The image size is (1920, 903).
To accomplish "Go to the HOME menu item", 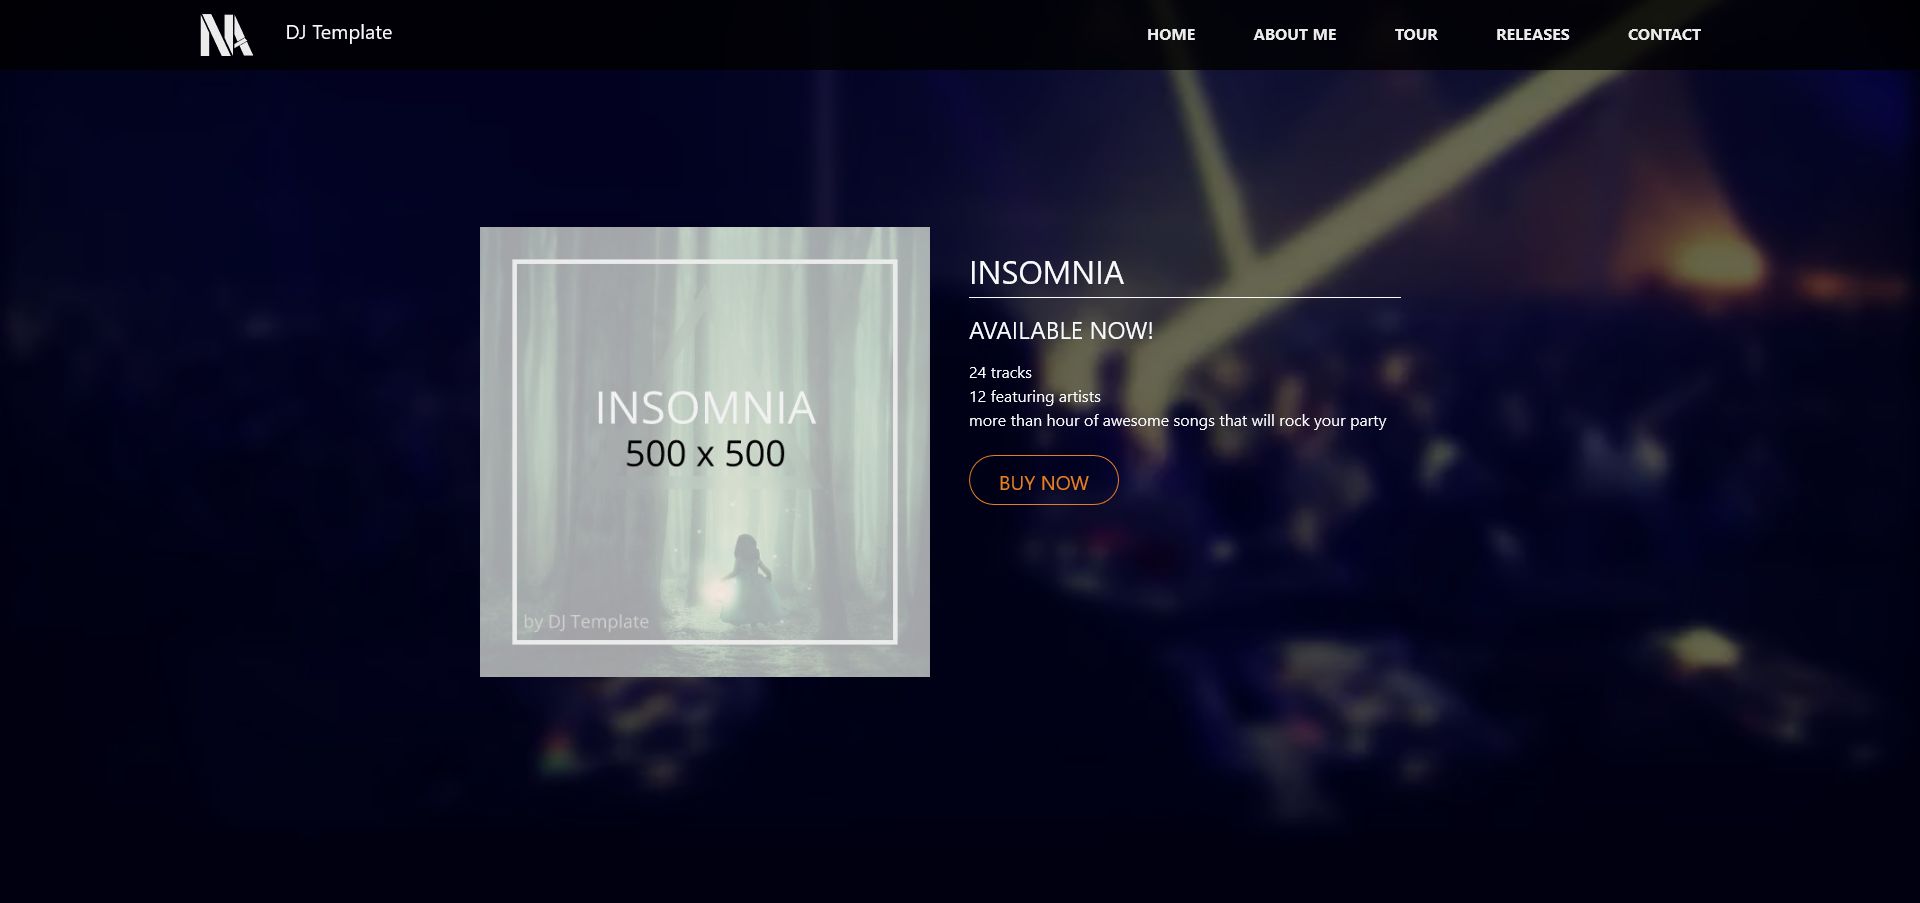I will point(1171,34).
